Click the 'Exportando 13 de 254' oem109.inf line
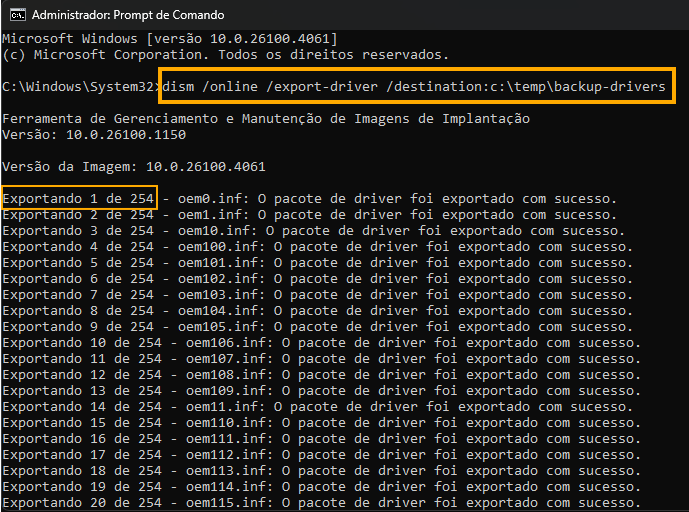This screenshot has width=689, height=512. coord(322,391)
